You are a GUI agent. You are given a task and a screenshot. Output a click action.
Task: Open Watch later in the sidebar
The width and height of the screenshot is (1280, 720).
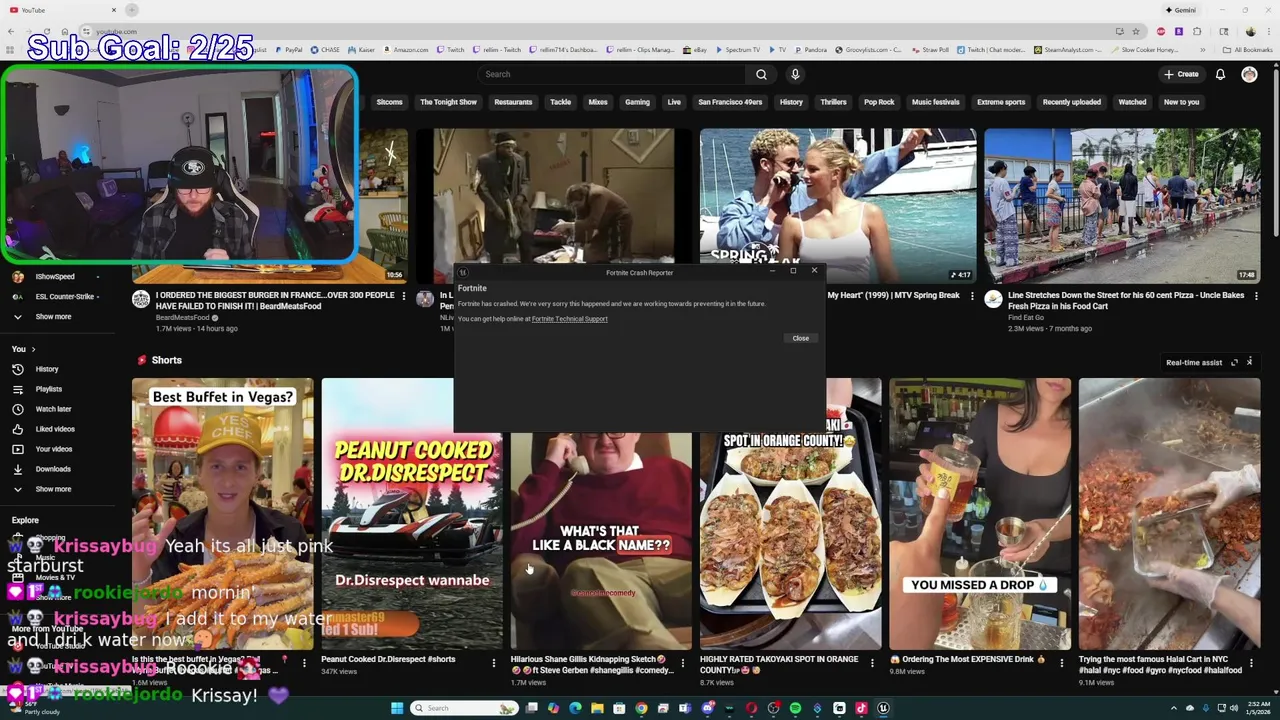[x=53, y=409]
